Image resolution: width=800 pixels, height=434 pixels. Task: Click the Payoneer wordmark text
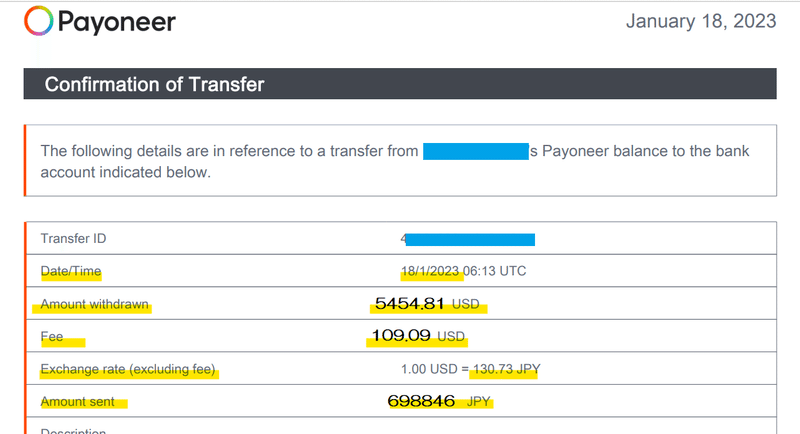tap(117, 22)
